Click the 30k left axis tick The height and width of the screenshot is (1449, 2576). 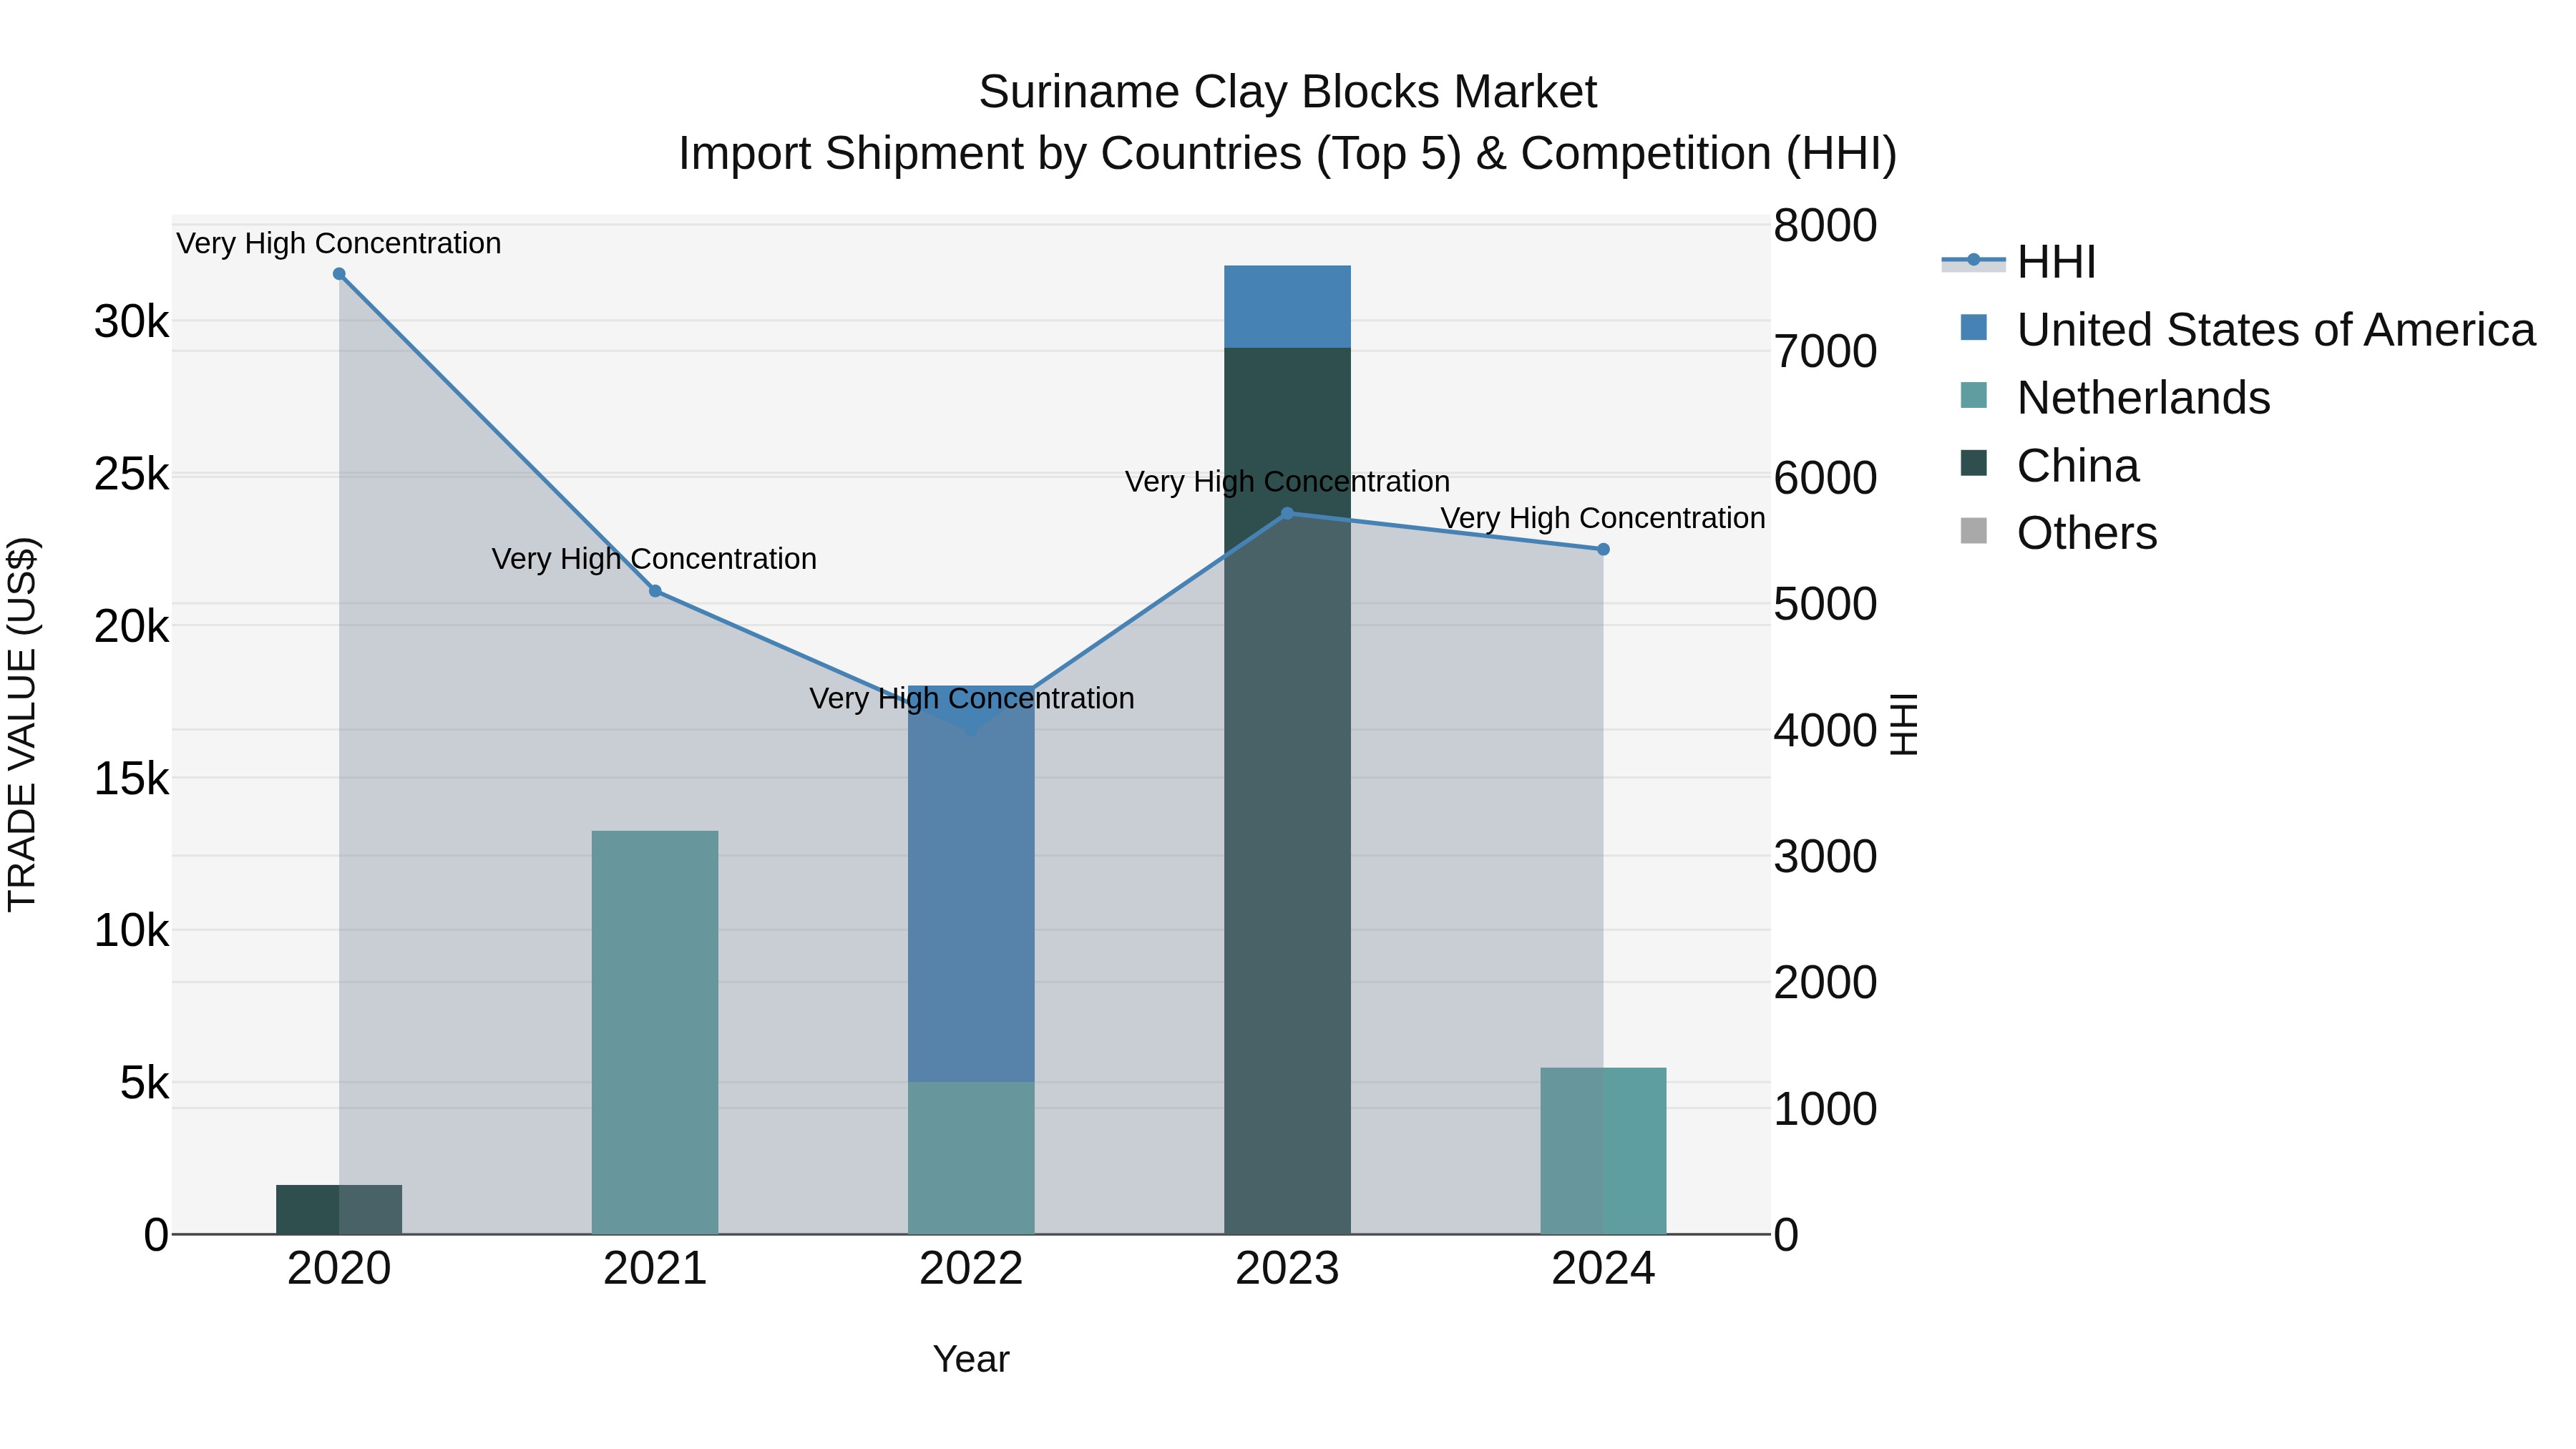click(x=131, y=322)
